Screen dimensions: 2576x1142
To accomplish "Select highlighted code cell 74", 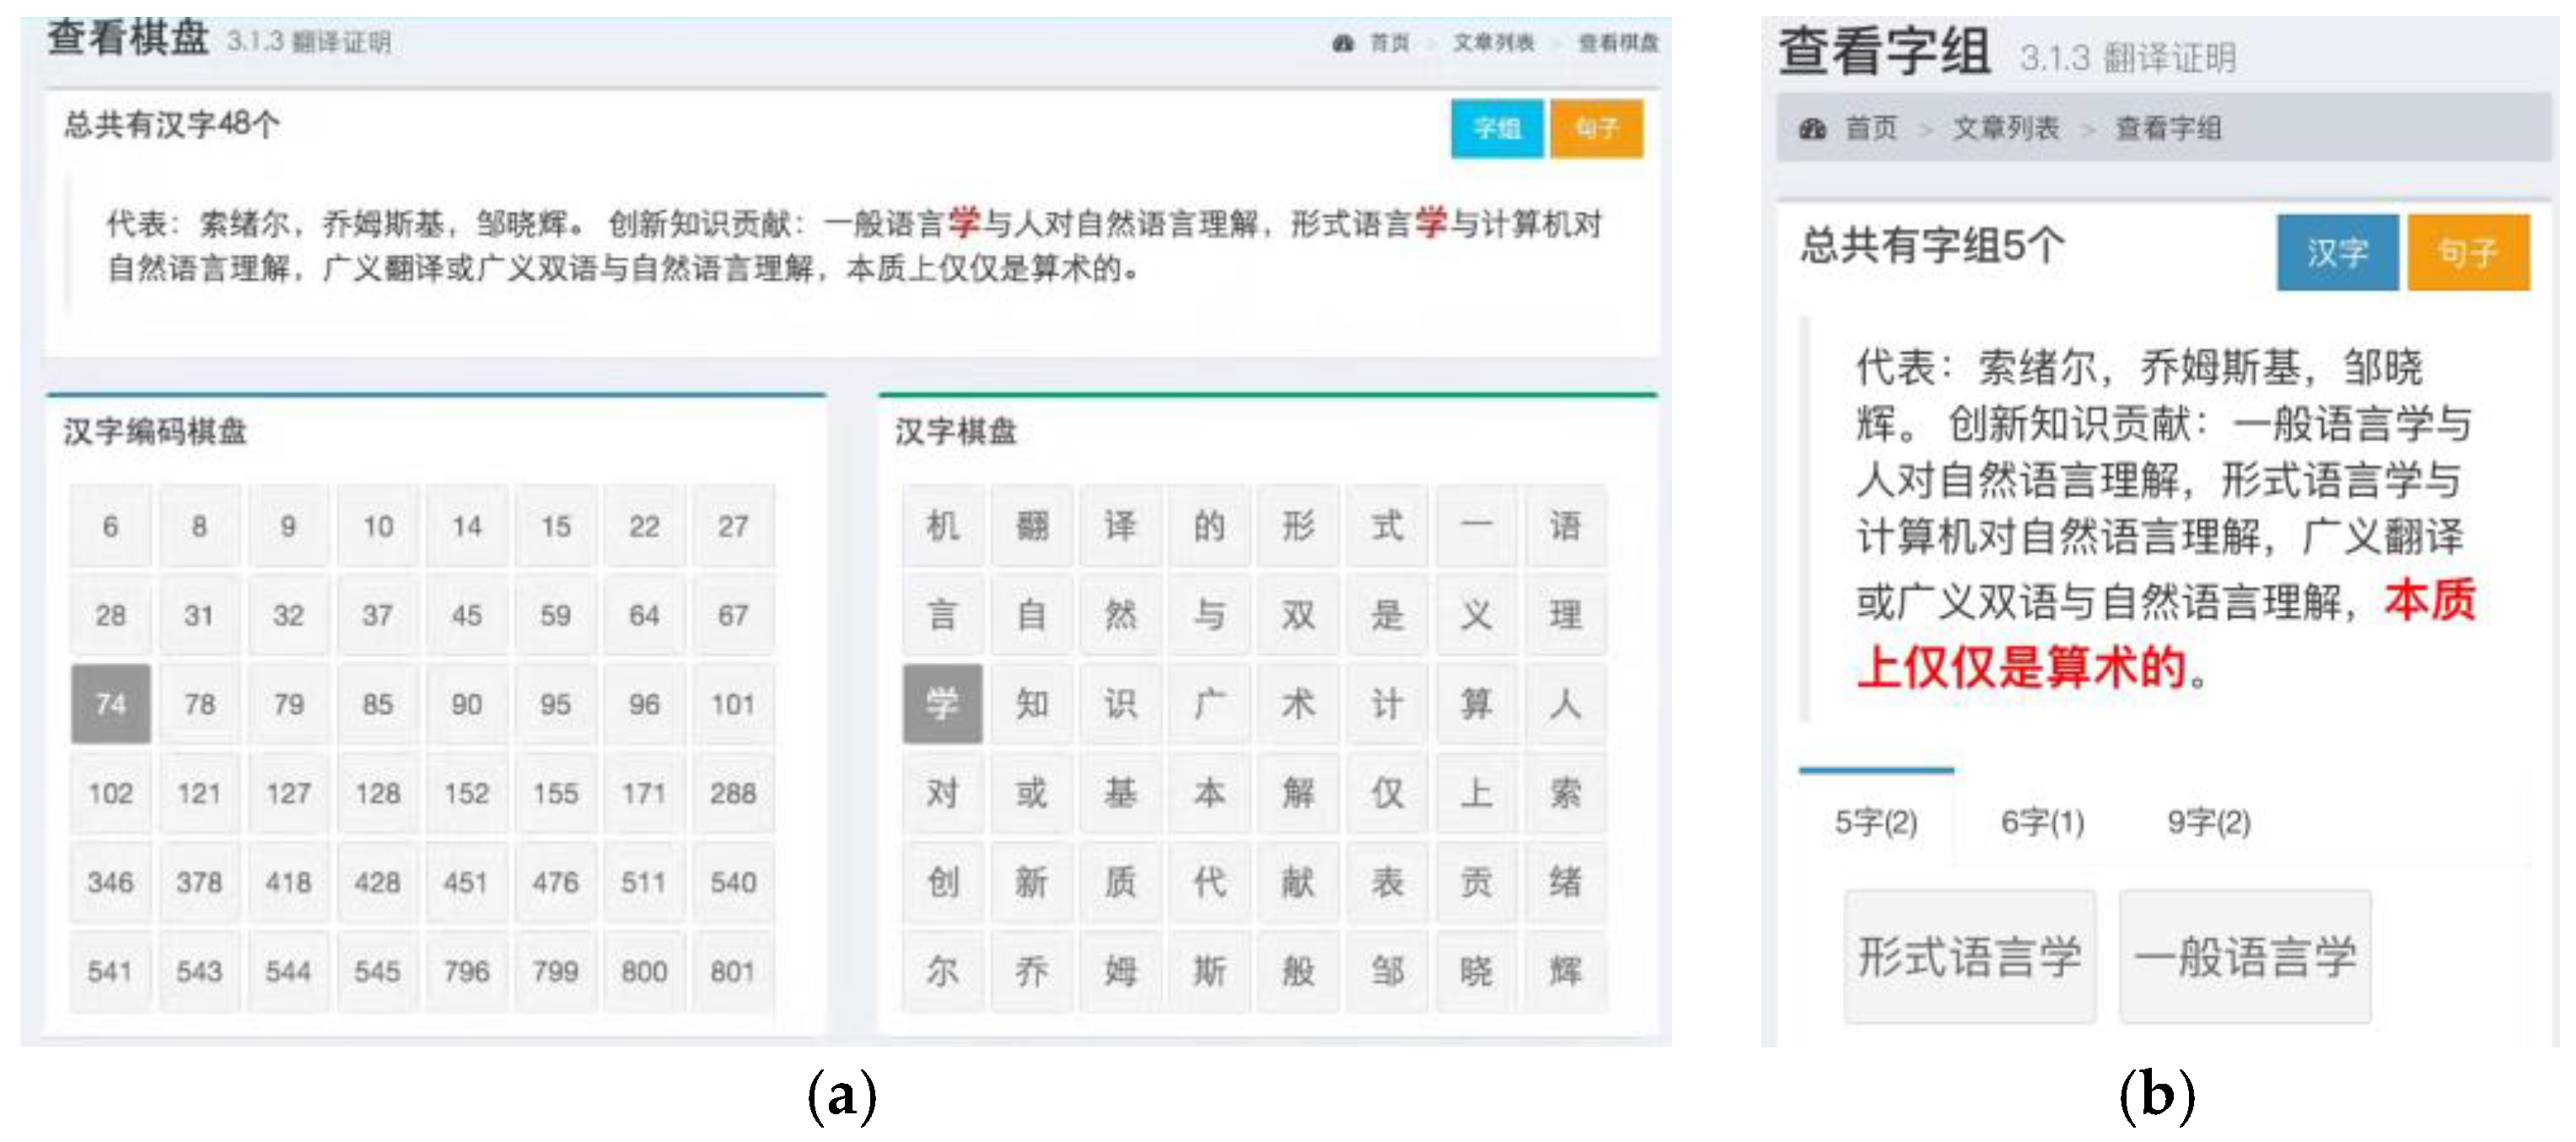I will click(x=111, y=704).
